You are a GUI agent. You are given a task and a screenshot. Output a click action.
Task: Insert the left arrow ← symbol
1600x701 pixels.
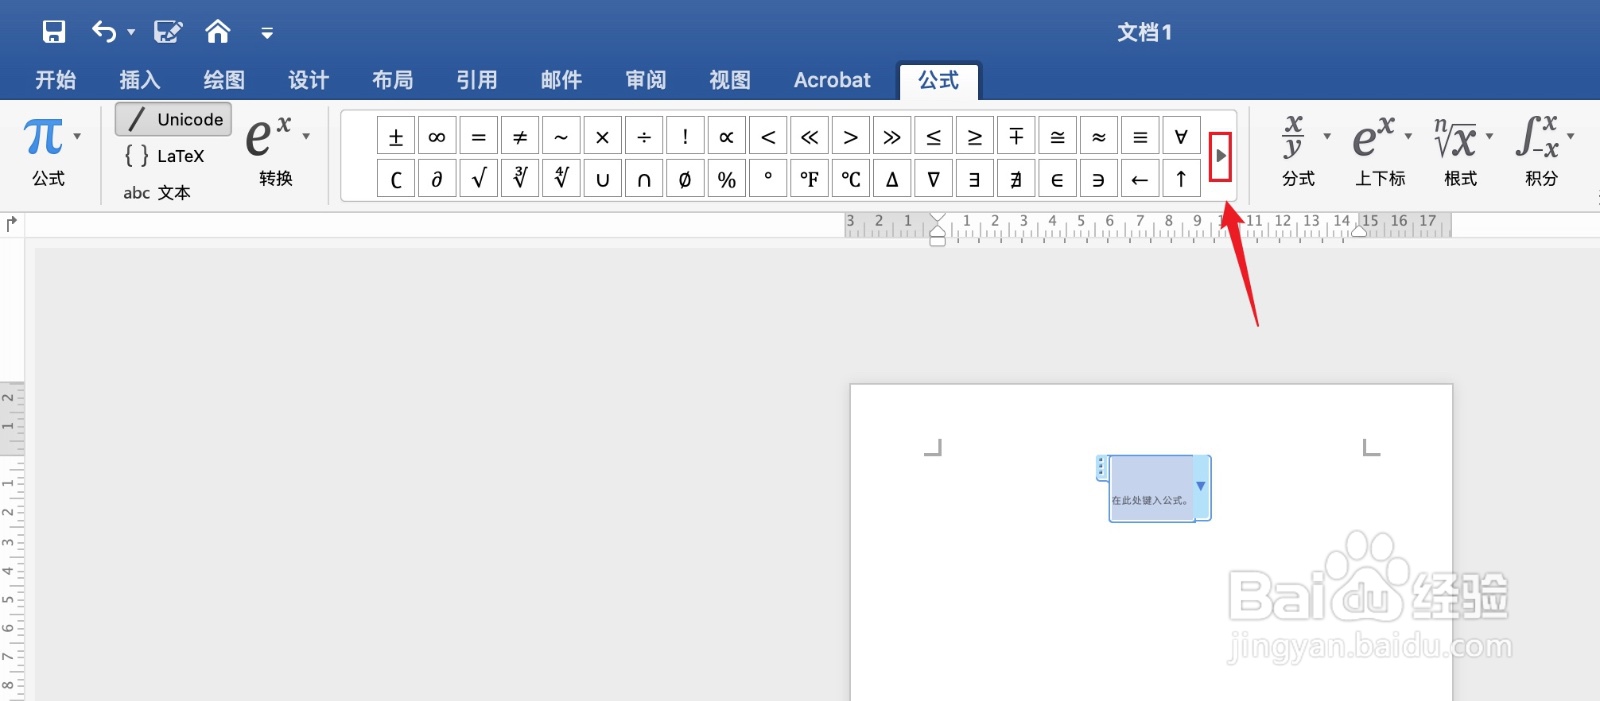[x=1140, y=179]
